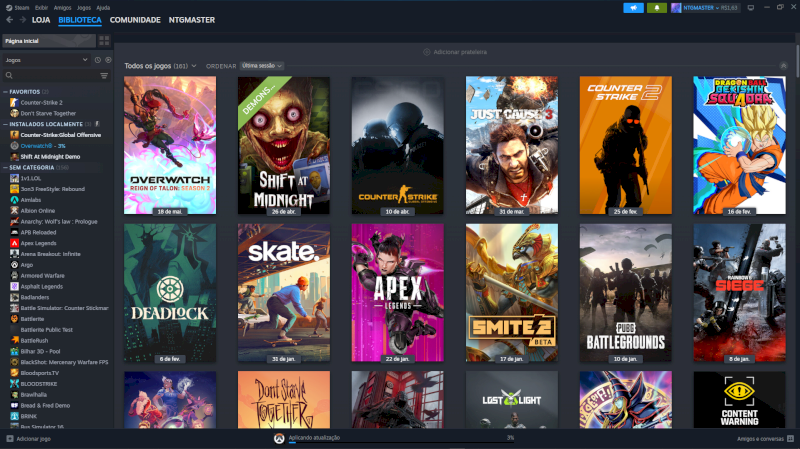
Task: Click the Battlerite sidebar icon
Action: coord(14,318)
